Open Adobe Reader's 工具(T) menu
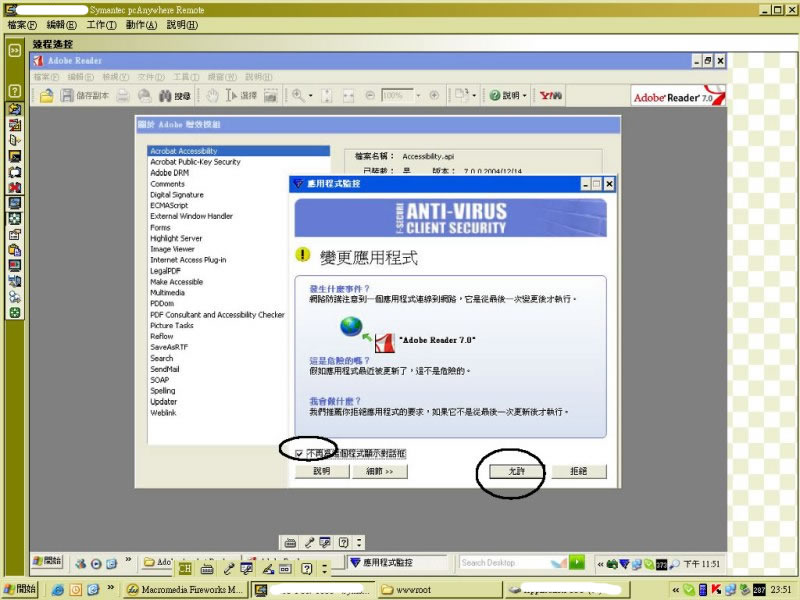The image size is (800, 600). click(186, 77)
